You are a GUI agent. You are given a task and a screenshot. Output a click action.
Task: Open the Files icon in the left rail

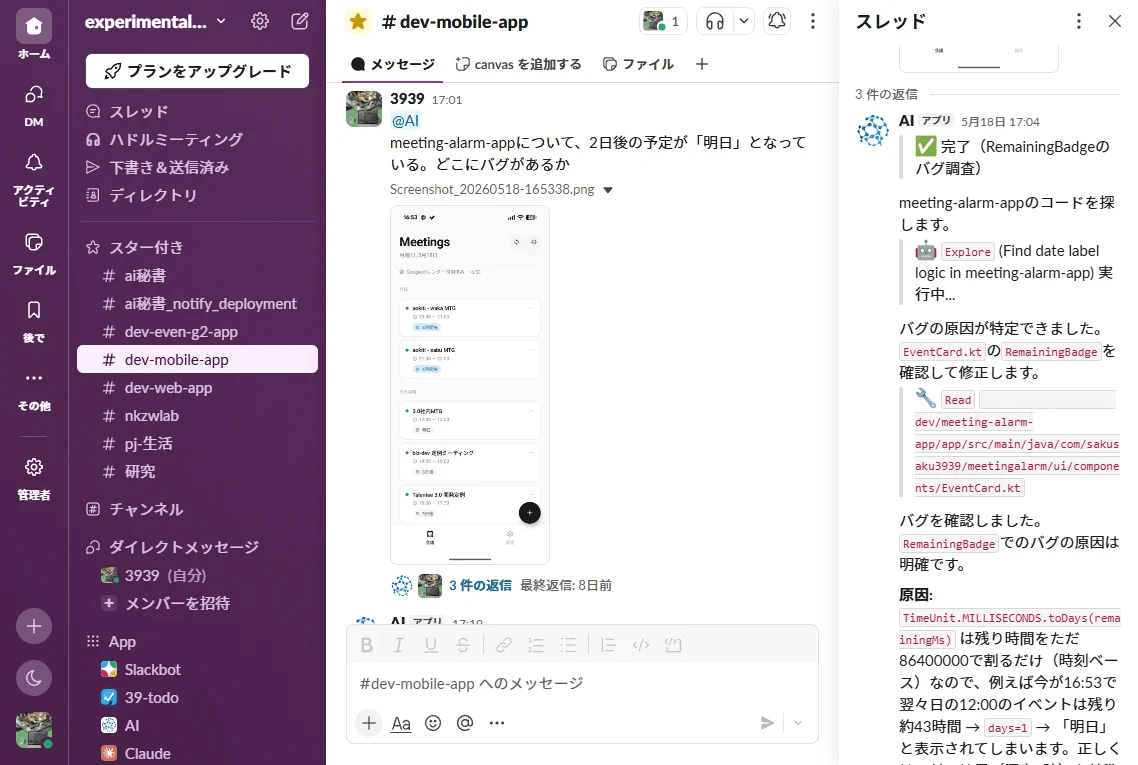(x=33, y=242)
